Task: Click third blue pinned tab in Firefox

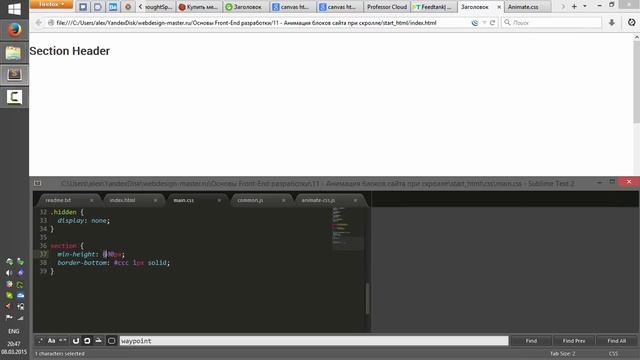Action: pos(113,7)
